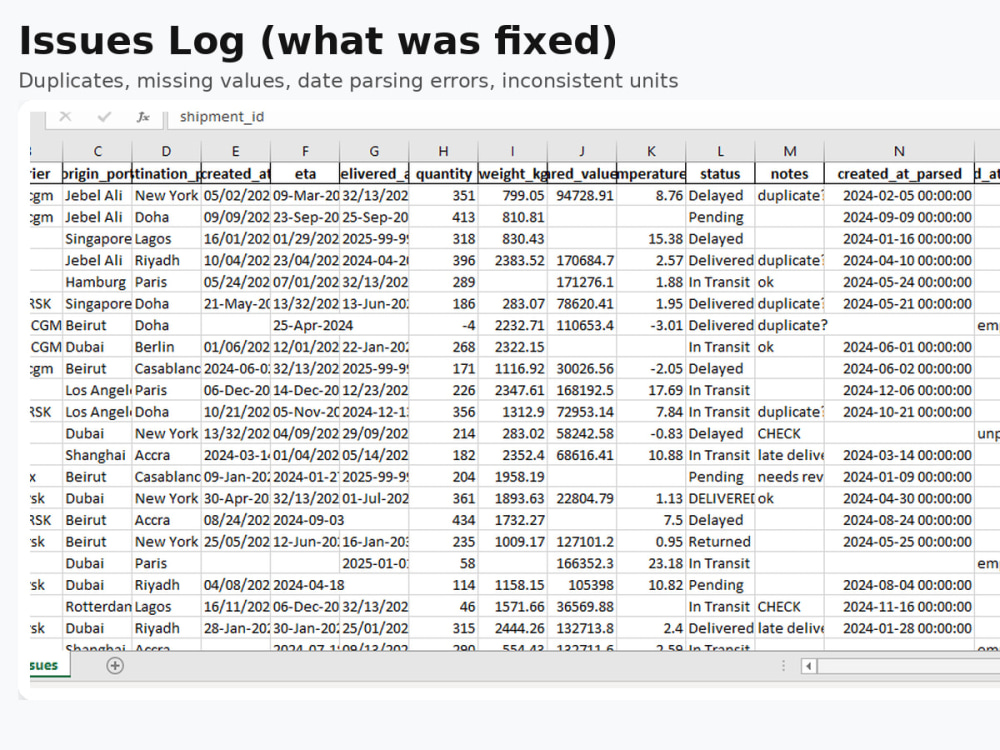
Task: Click the formula bar enter checkmark icon
Action: click(105, 117)
